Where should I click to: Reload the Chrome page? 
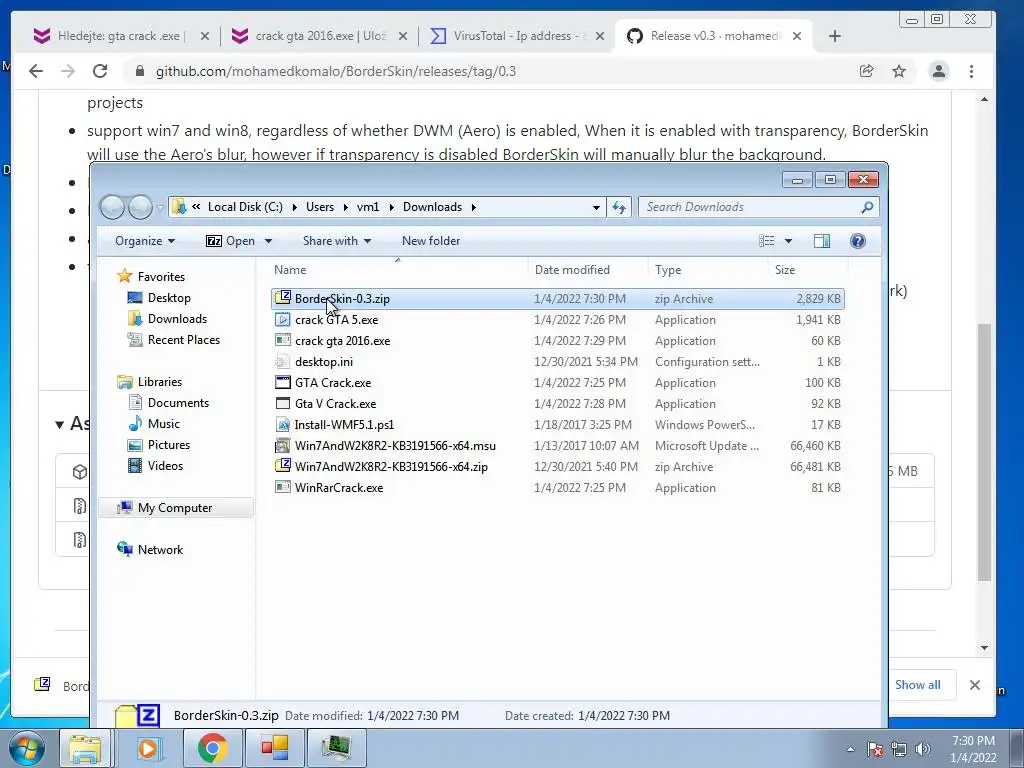pos(100,71)
